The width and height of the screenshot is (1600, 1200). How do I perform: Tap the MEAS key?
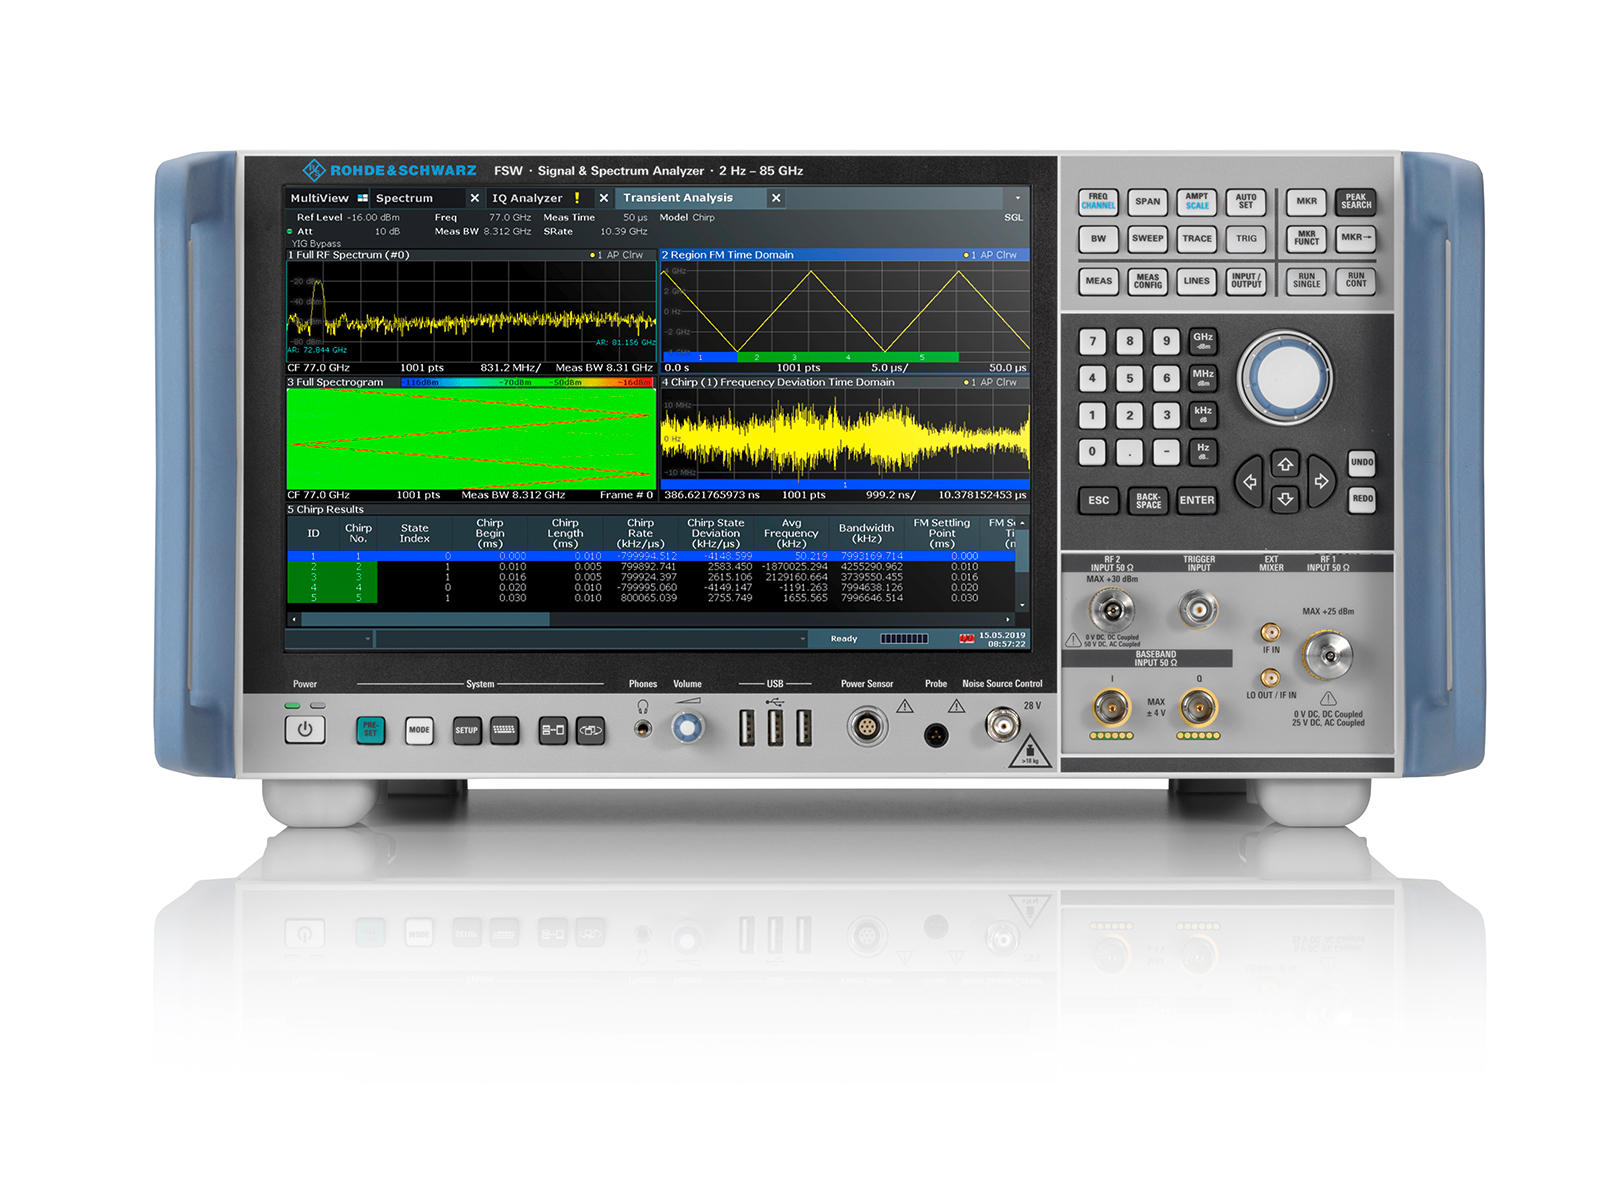1098,281
